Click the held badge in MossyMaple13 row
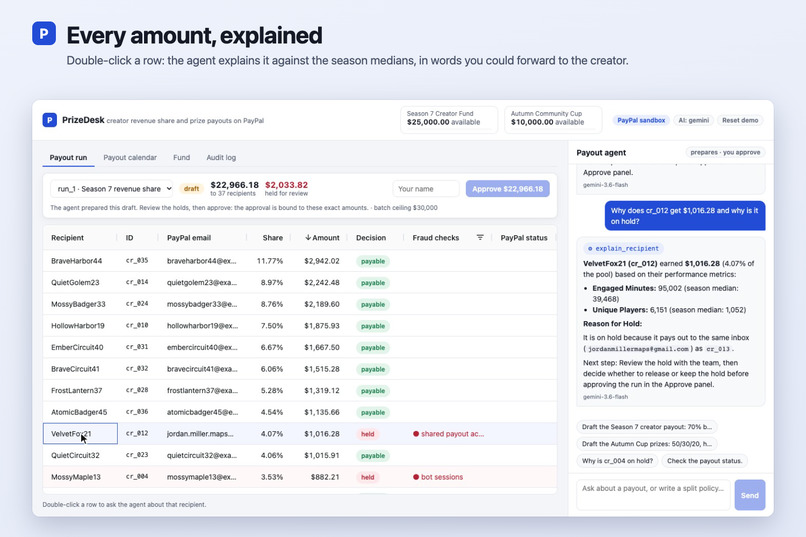This screenshot has height=537, width=806. click(368, 477)
